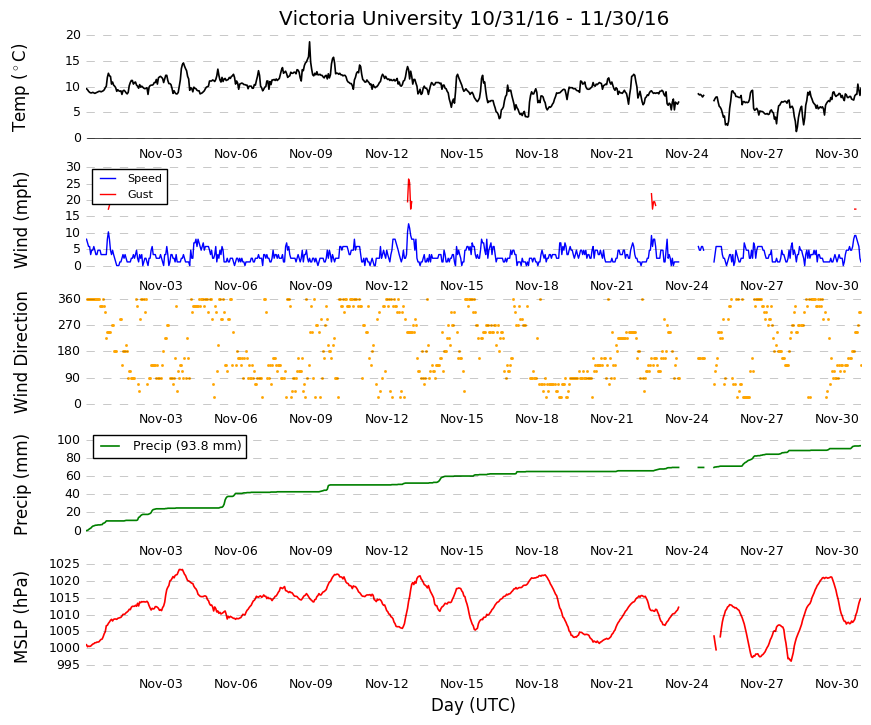The width and height of the screenshot is (871, 725).
Task: Click the Temp (°C) axis label
Action: point(19,88)
